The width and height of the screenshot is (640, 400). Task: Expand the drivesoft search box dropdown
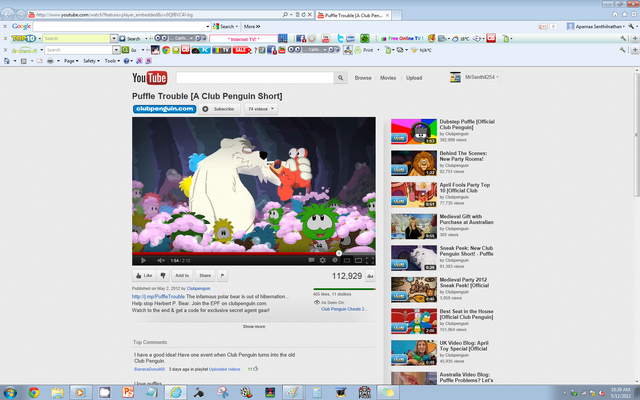116,50
